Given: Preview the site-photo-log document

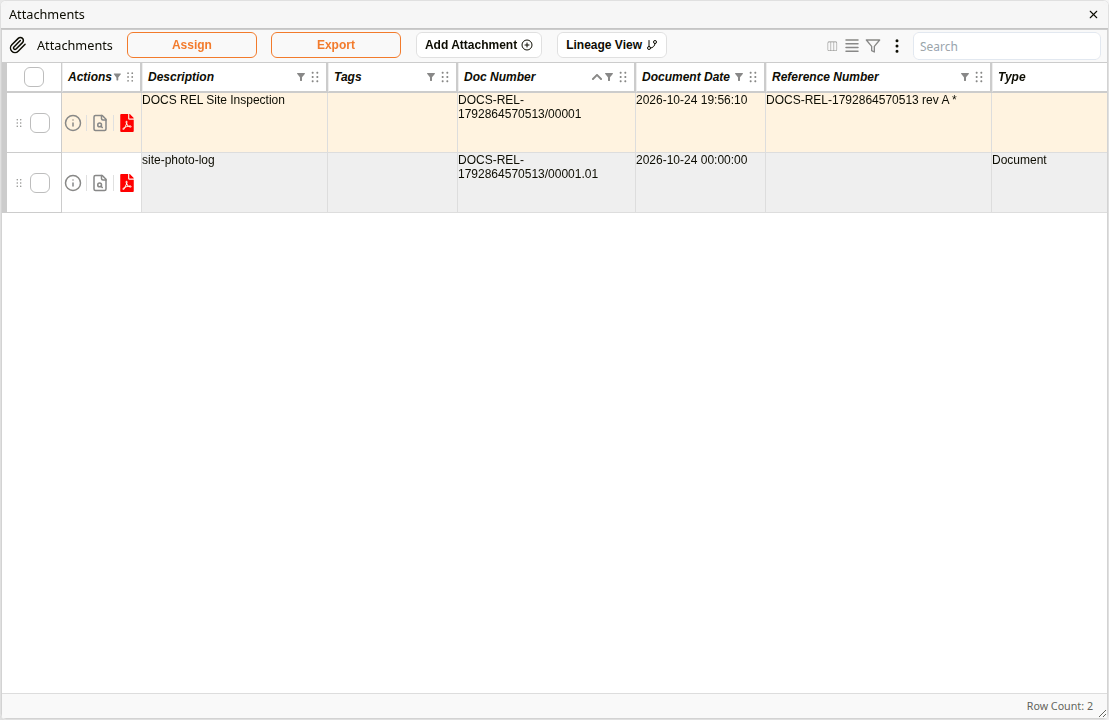Looking at the screenshot, I should pyautogui.click(x=100, y=183).
